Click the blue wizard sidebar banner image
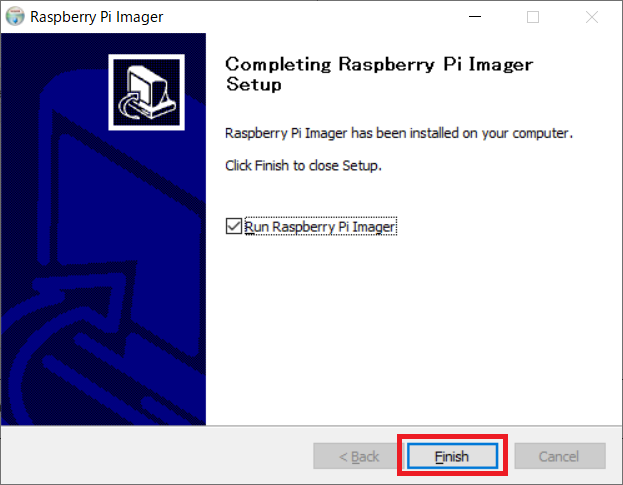Image resolution: width=623 pixels, height=485 pixels. click(x=103, y=229)
